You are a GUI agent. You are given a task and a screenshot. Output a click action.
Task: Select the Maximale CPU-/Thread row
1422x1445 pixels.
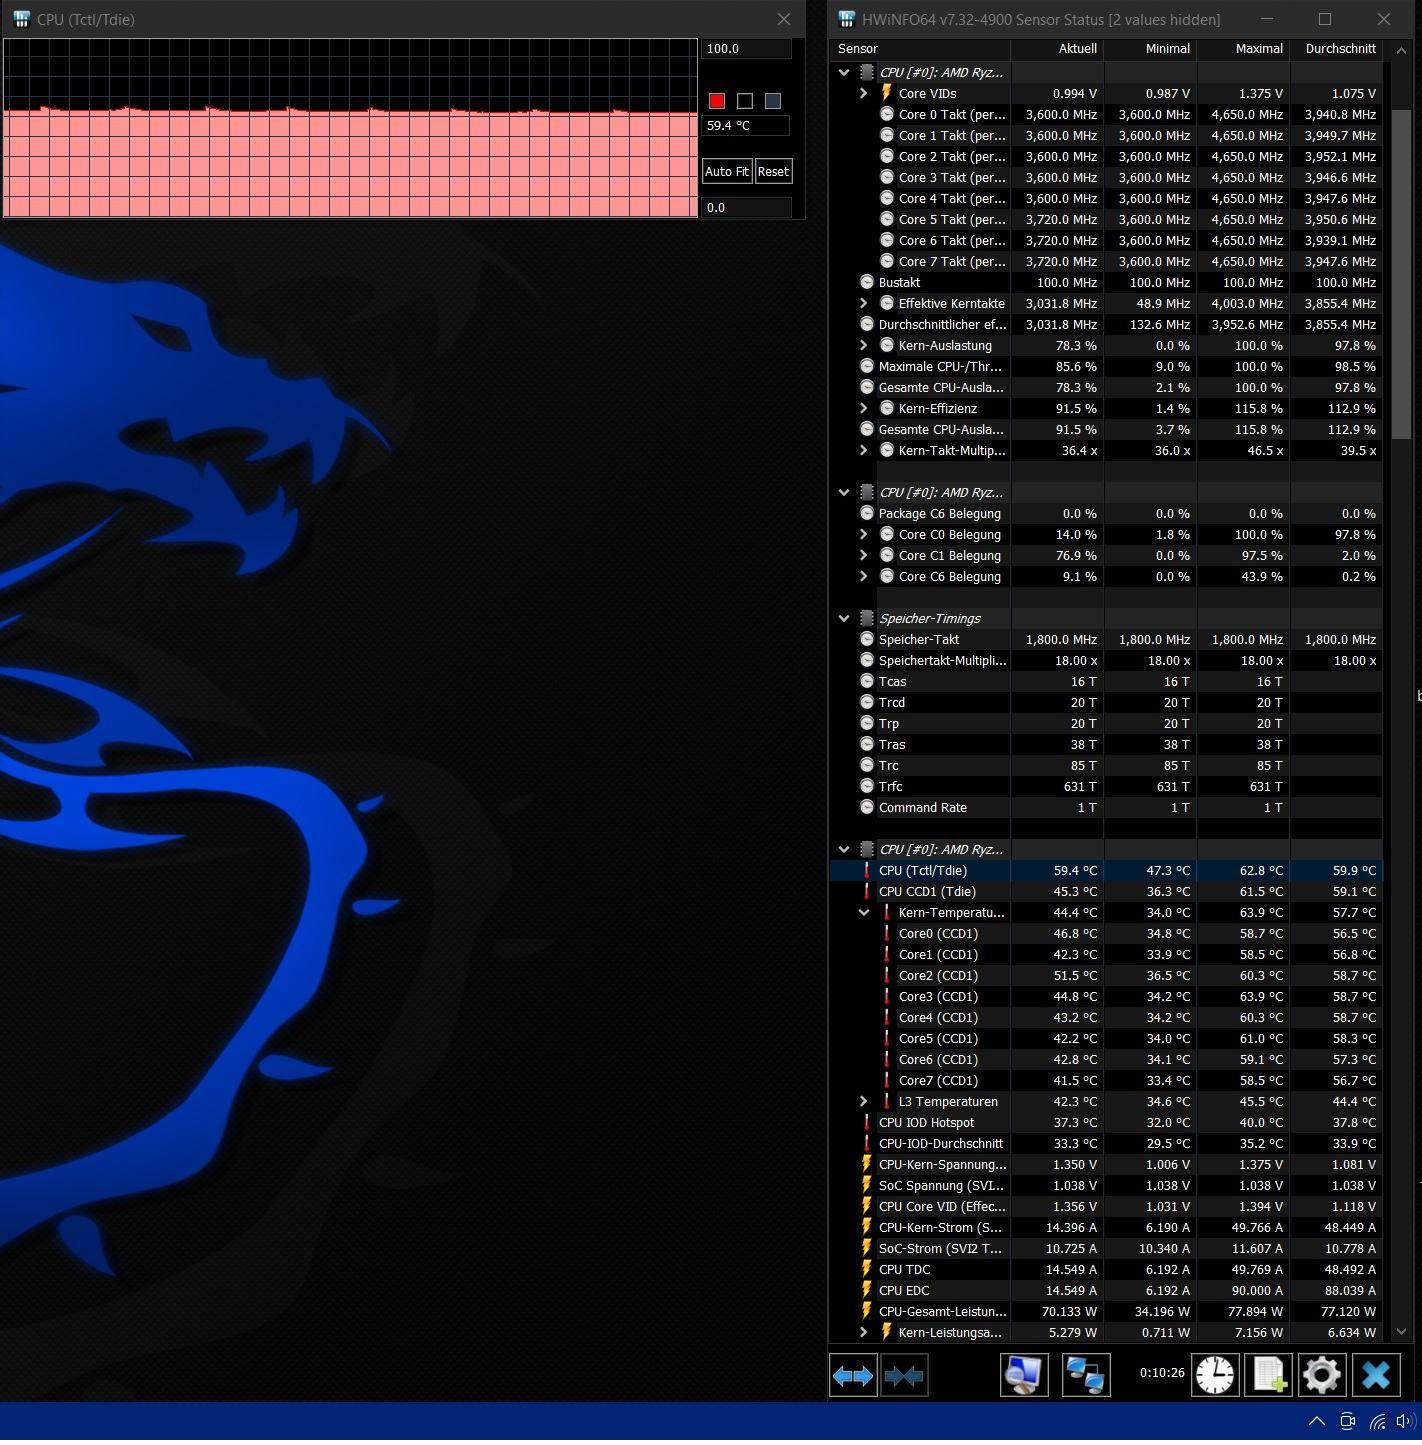coord(1106,366)
